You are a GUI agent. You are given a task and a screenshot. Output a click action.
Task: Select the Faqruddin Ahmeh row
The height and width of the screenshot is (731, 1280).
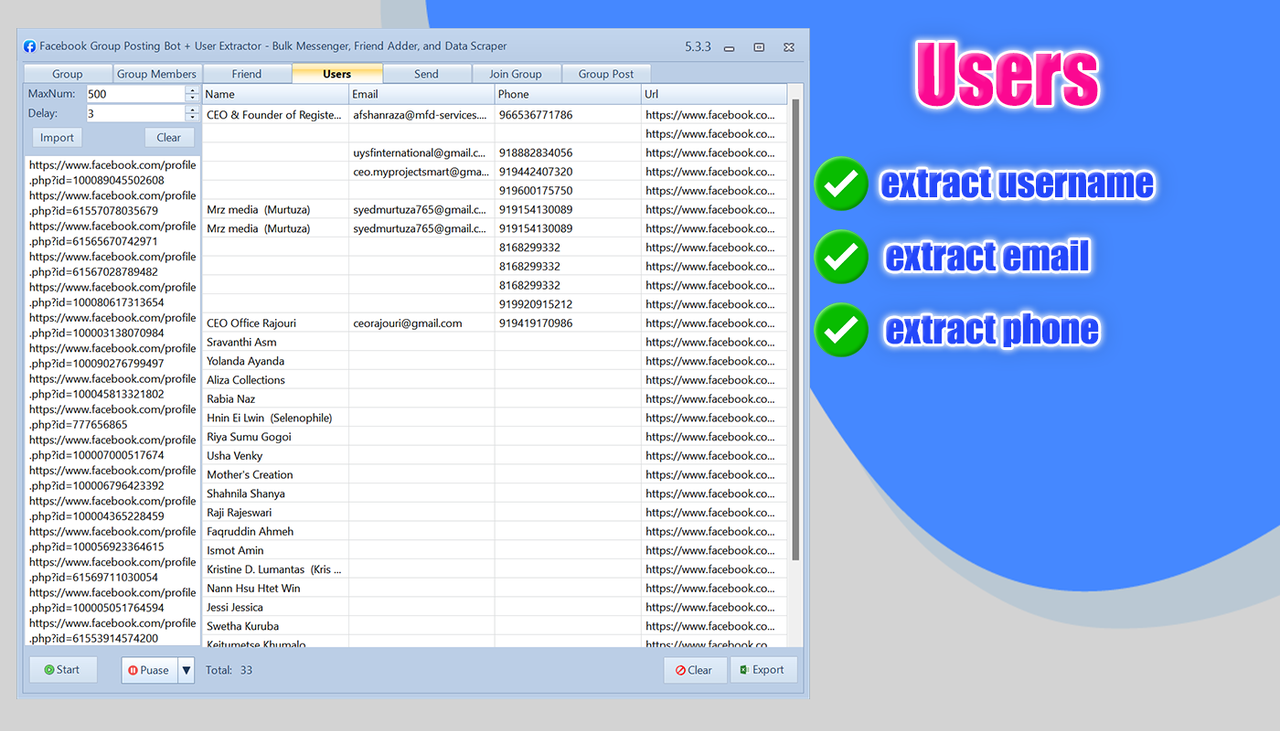point(495,532)
